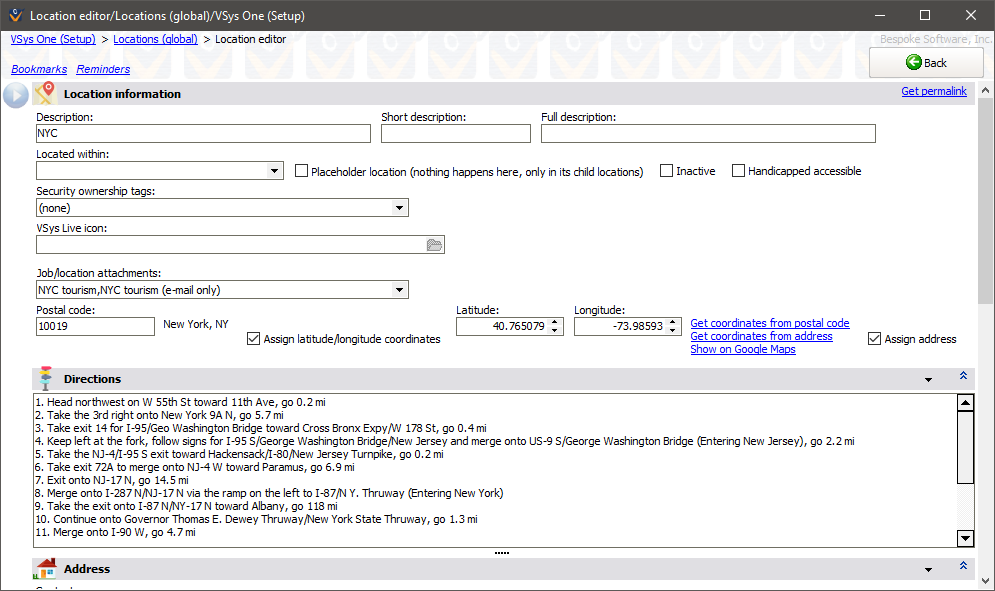Open the Job/location attachments dropdown
This screenshot has height=591, width=995.
400,290
